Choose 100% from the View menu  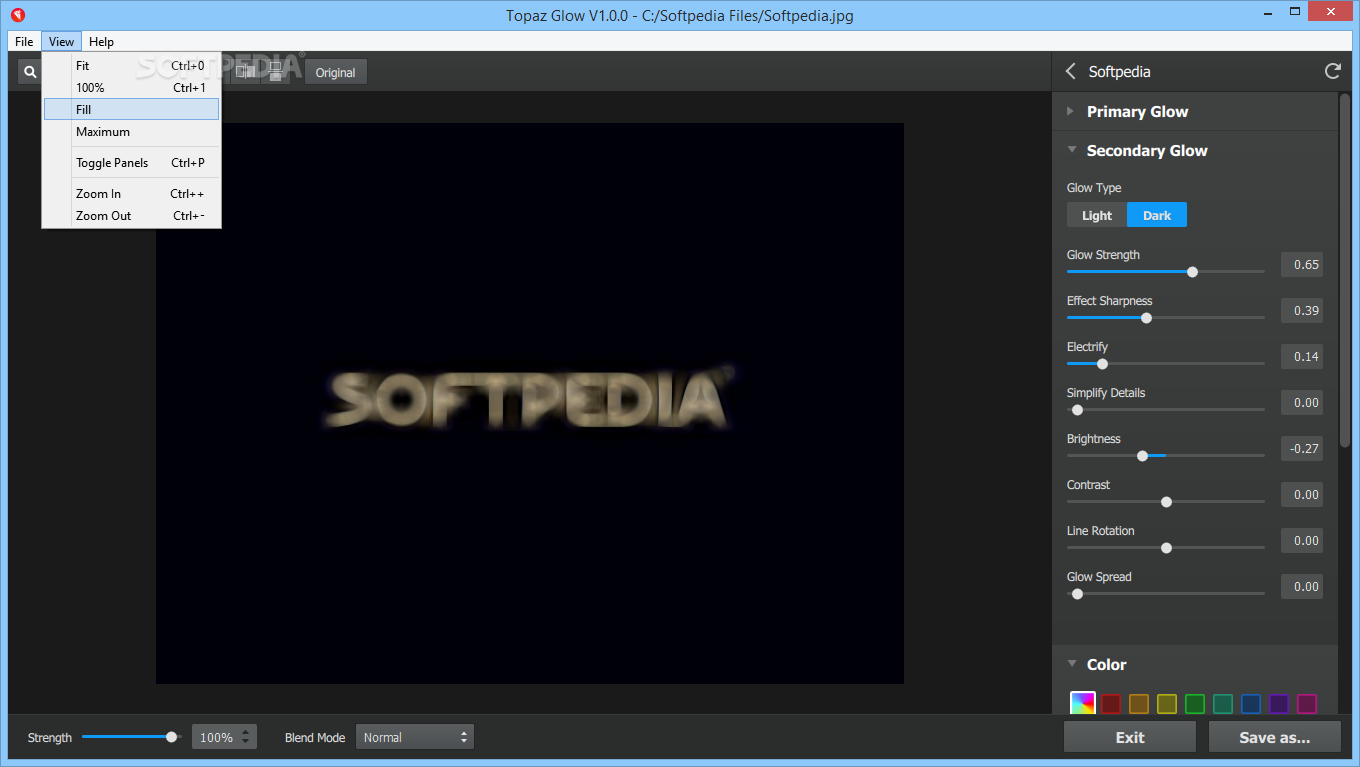[x=131, y=88]
